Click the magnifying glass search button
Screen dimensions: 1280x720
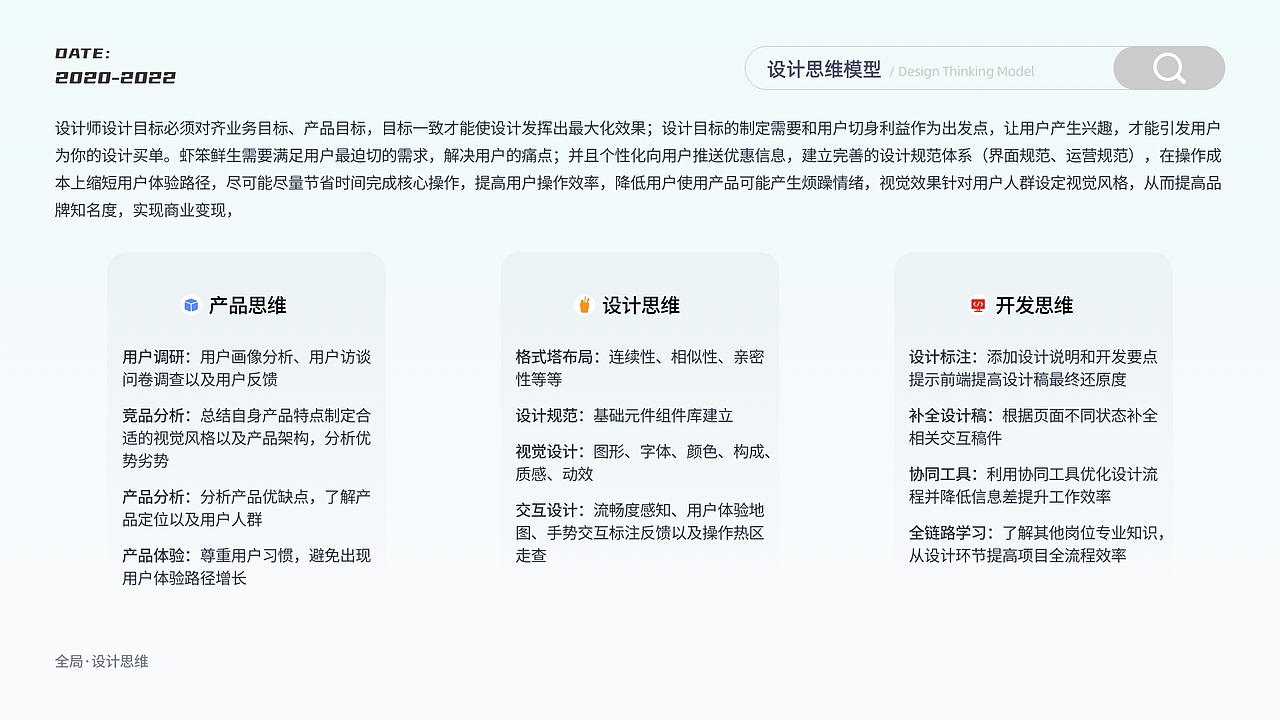click(x=1169, y=68)
